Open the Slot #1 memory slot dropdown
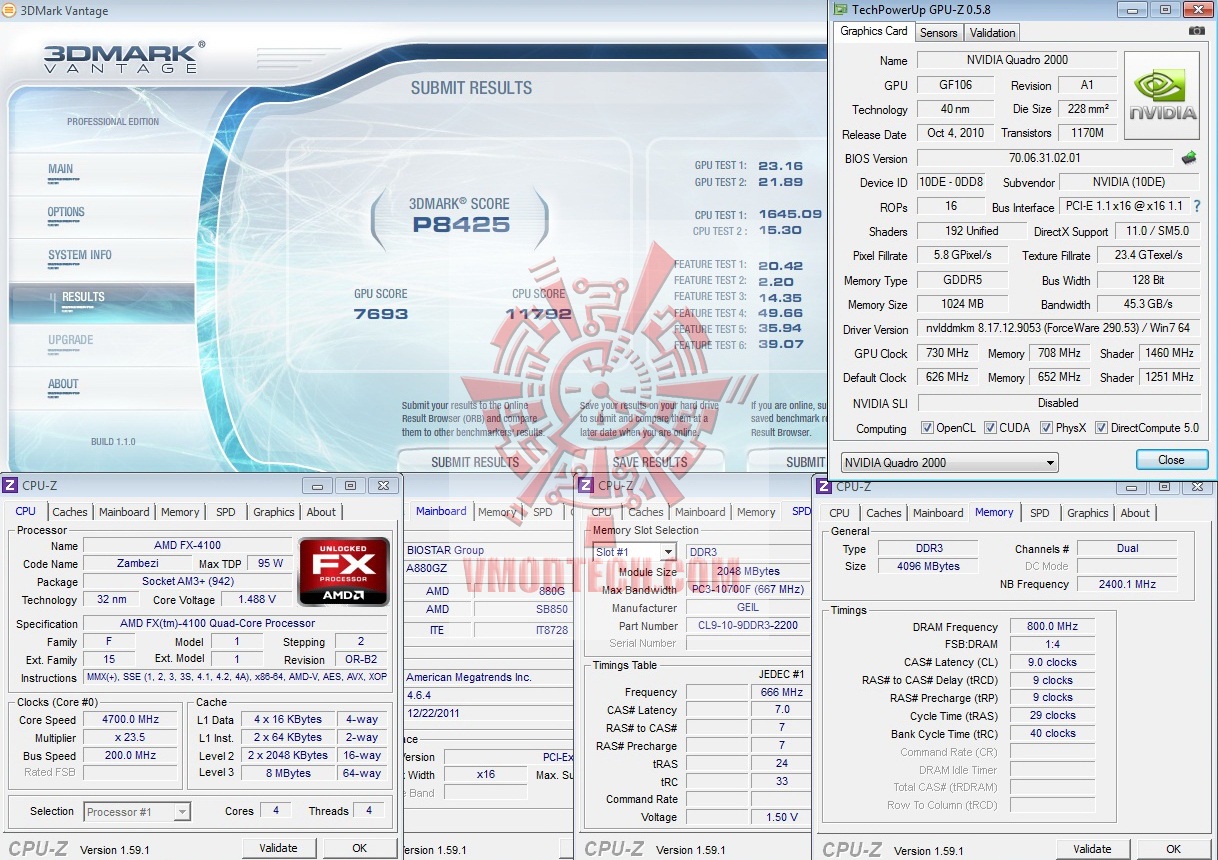This screenshot has width=1218, height=860. (x=634, y=552)
